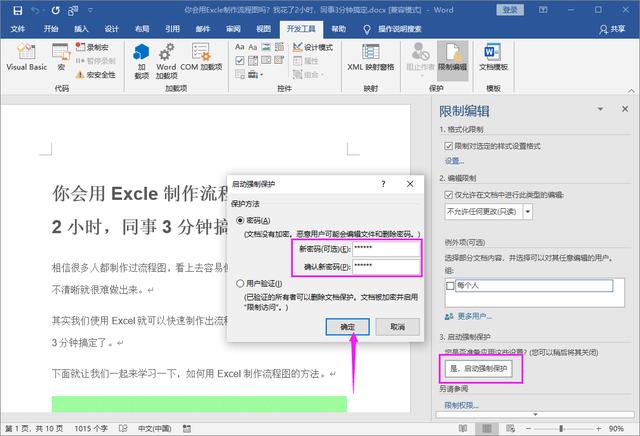Open the XML 映射窗格 pane
This screenshot has width=640, height=436.
point(371,58)
